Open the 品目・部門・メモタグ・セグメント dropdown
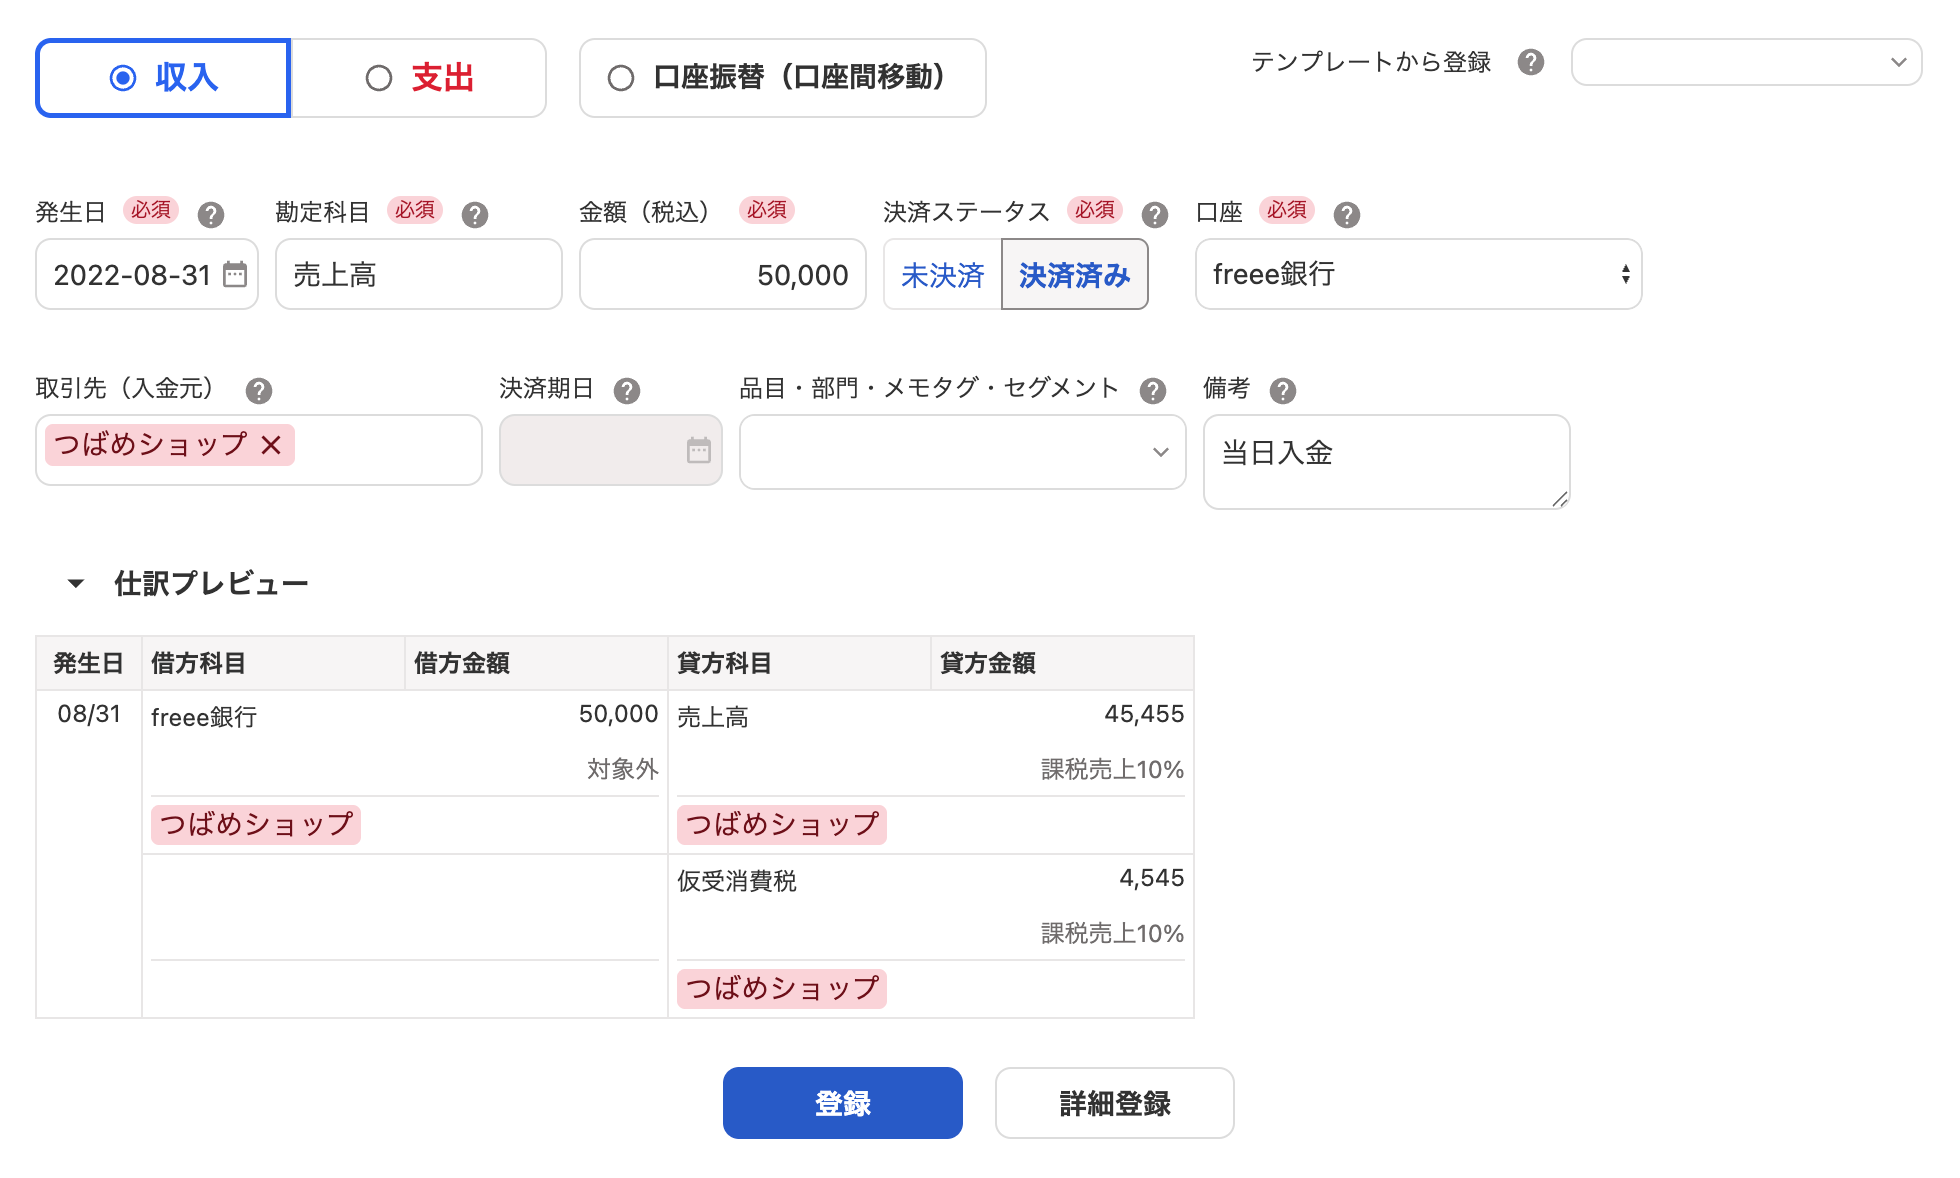This screenshot has height=1178, width=1960. [962, 452]
